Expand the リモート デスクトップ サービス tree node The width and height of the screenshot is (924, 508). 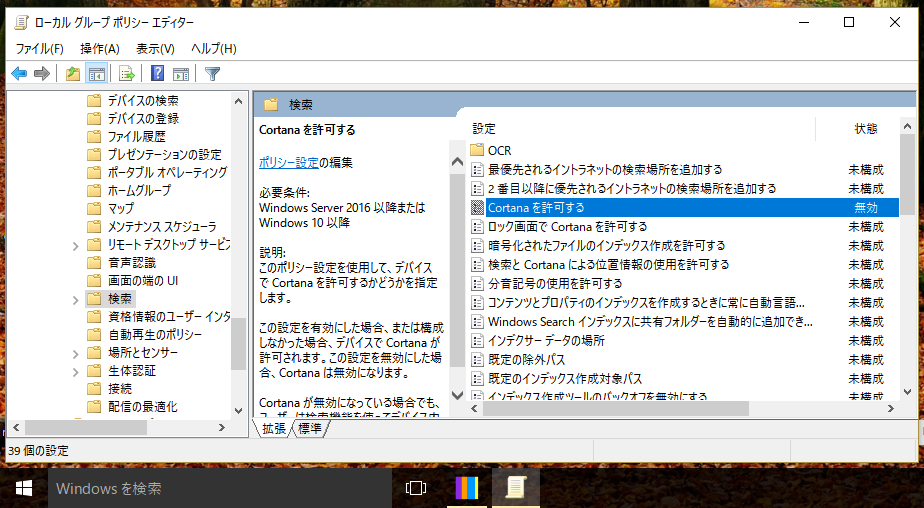(75, 246)
